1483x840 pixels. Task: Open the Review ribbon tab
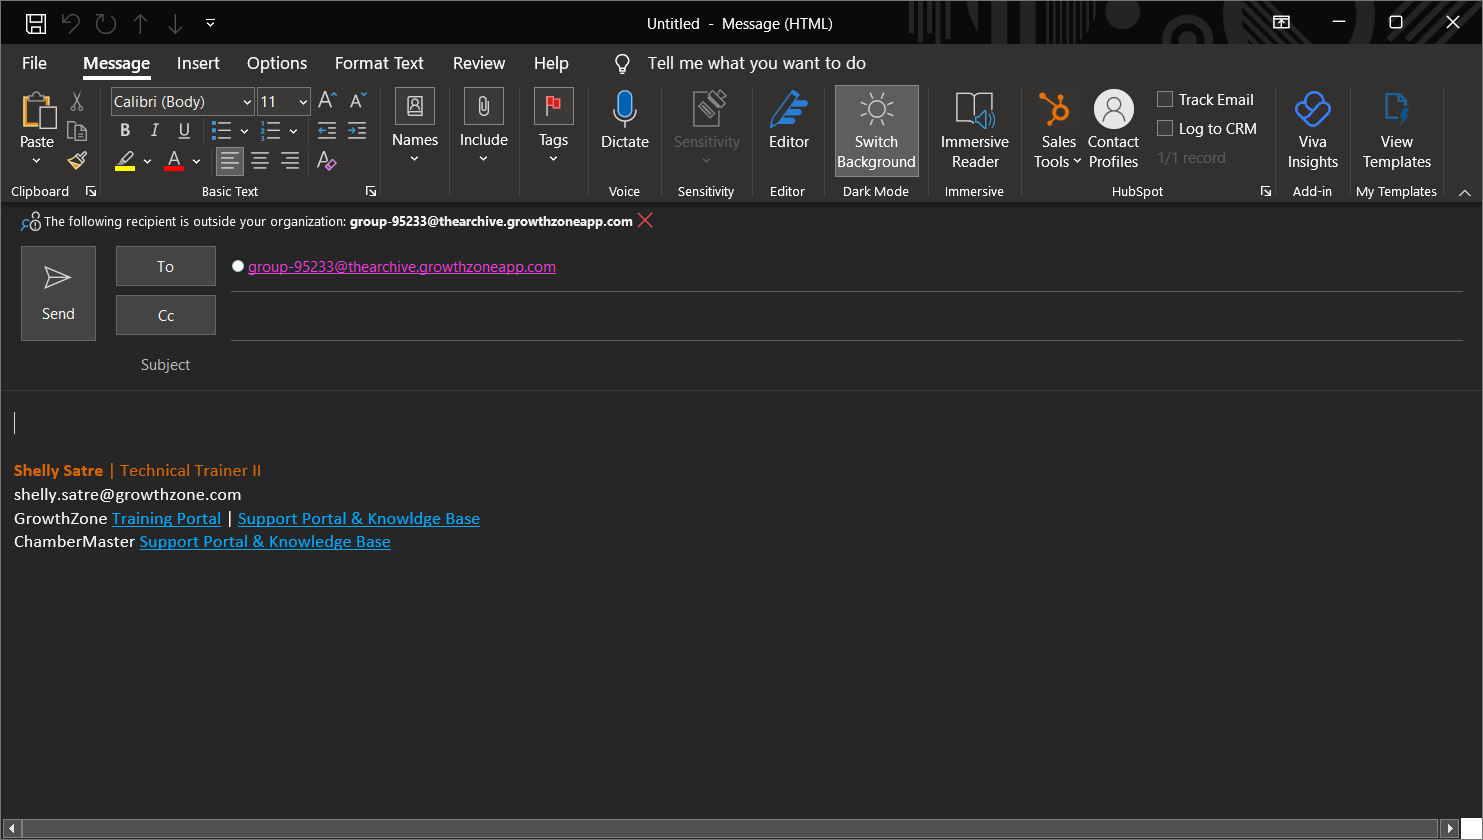point(478,63)
